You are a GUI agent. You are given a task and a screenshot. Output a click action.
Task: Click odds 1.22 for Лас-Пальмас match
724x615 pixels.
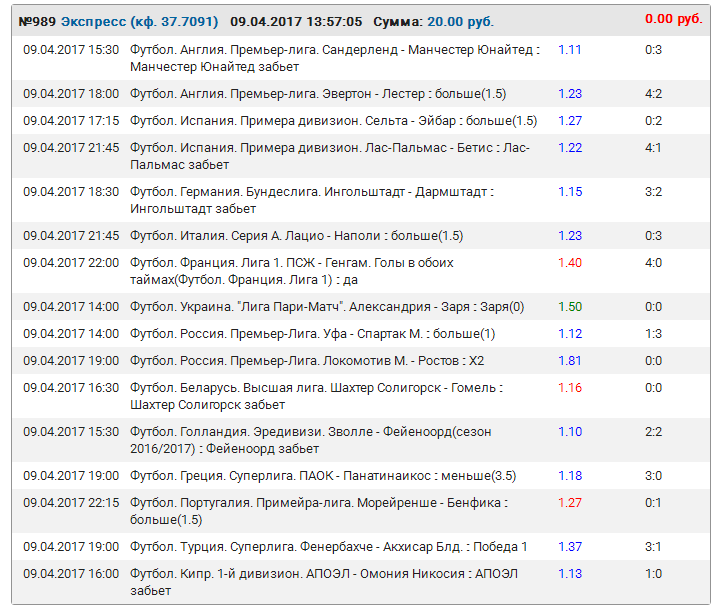pos(570,148)
